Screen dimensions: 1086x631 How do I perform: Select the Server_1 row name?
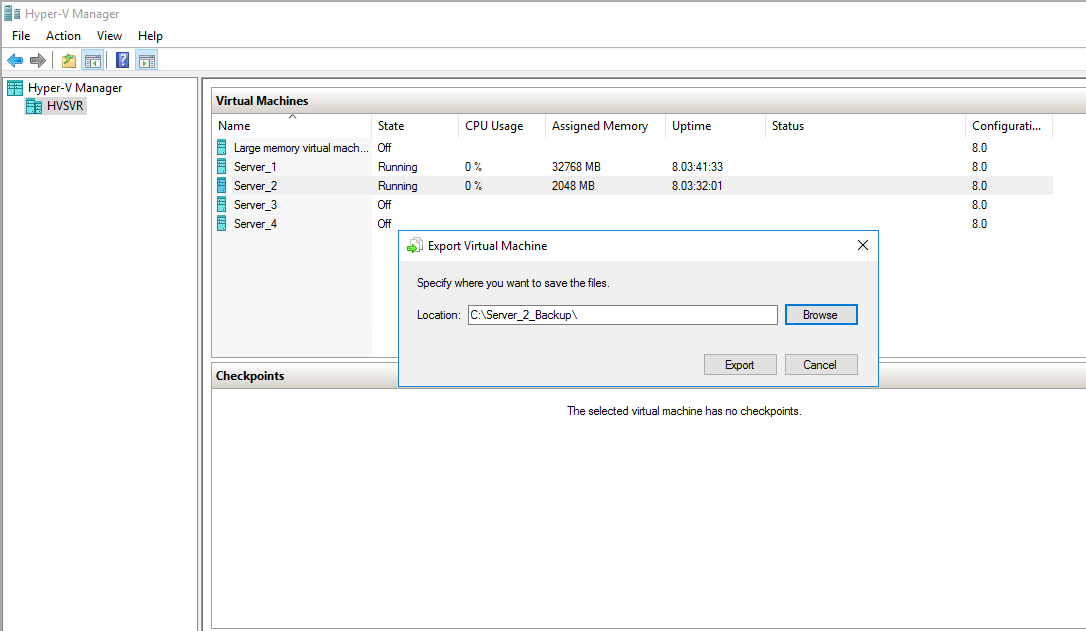pyautogui.click(x=255, y=167)
